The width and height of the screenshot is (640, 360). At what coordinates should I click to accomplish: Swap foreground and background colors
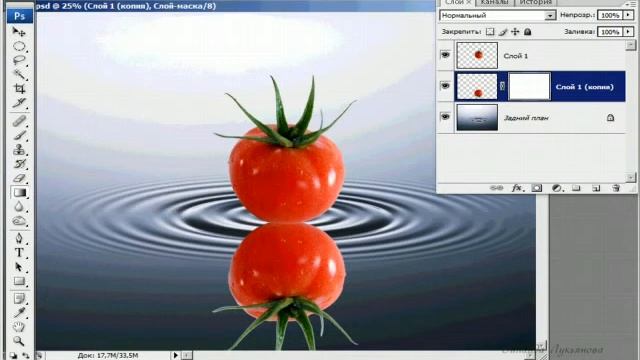tap(25, 356)
